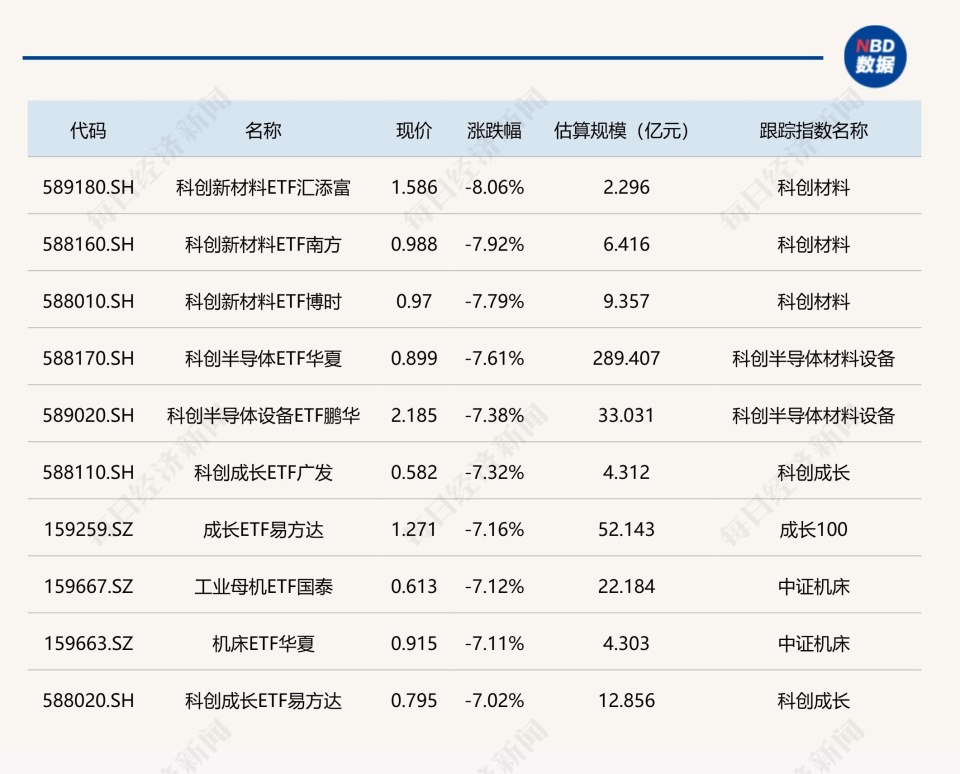The height and width of the screenshot is (774, 960).
Task: Click the change value -7.92%
Action: pyautogui.click(x=494, y=244)
